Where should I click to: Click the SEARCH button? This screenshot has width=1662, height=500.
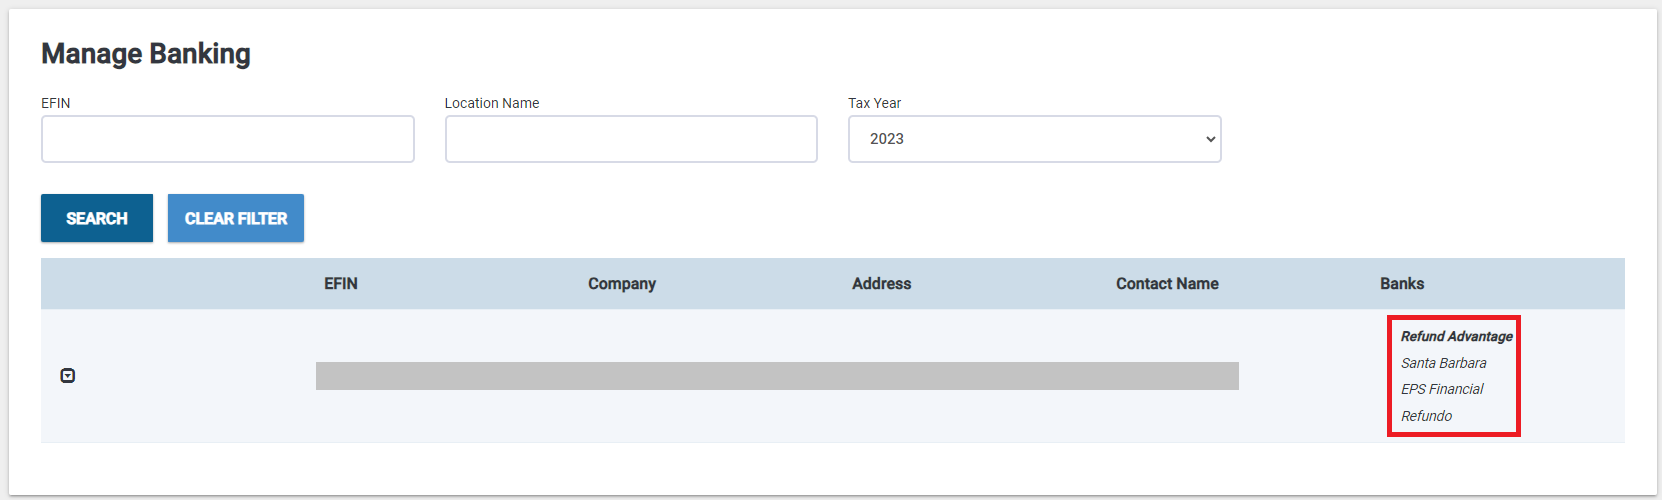97,218
